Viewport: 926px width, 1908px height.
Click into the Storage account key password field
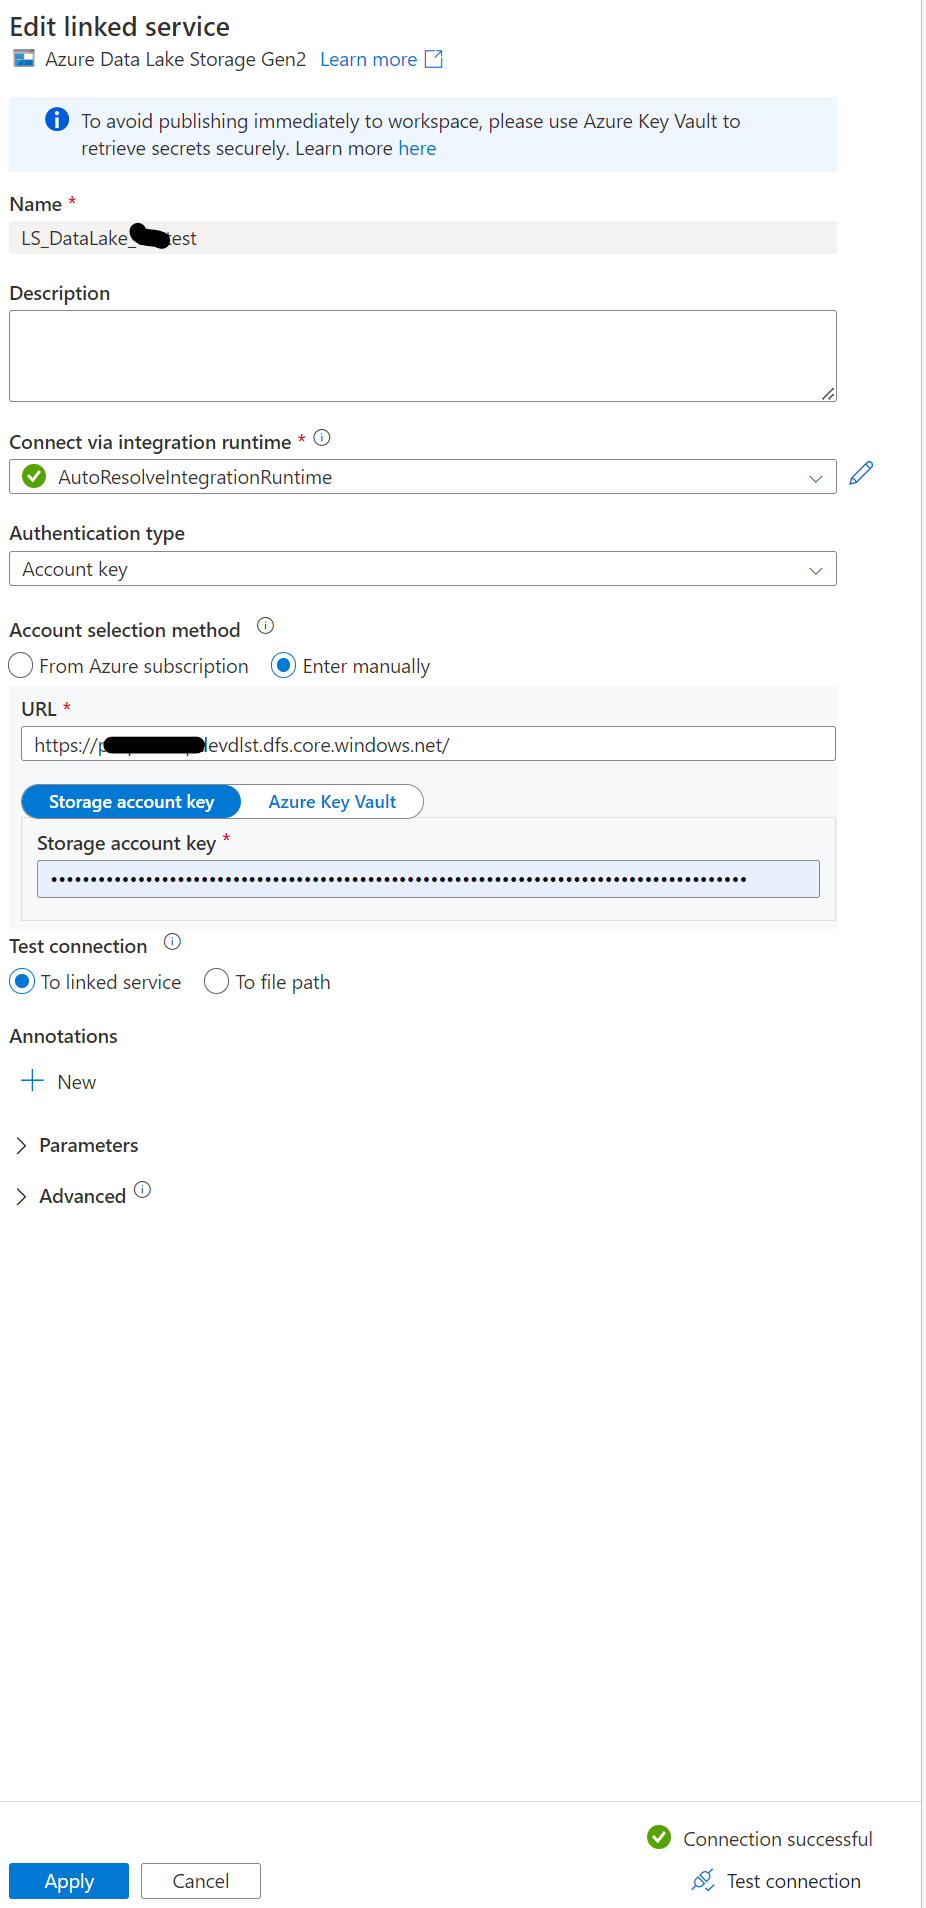(428, 879)
